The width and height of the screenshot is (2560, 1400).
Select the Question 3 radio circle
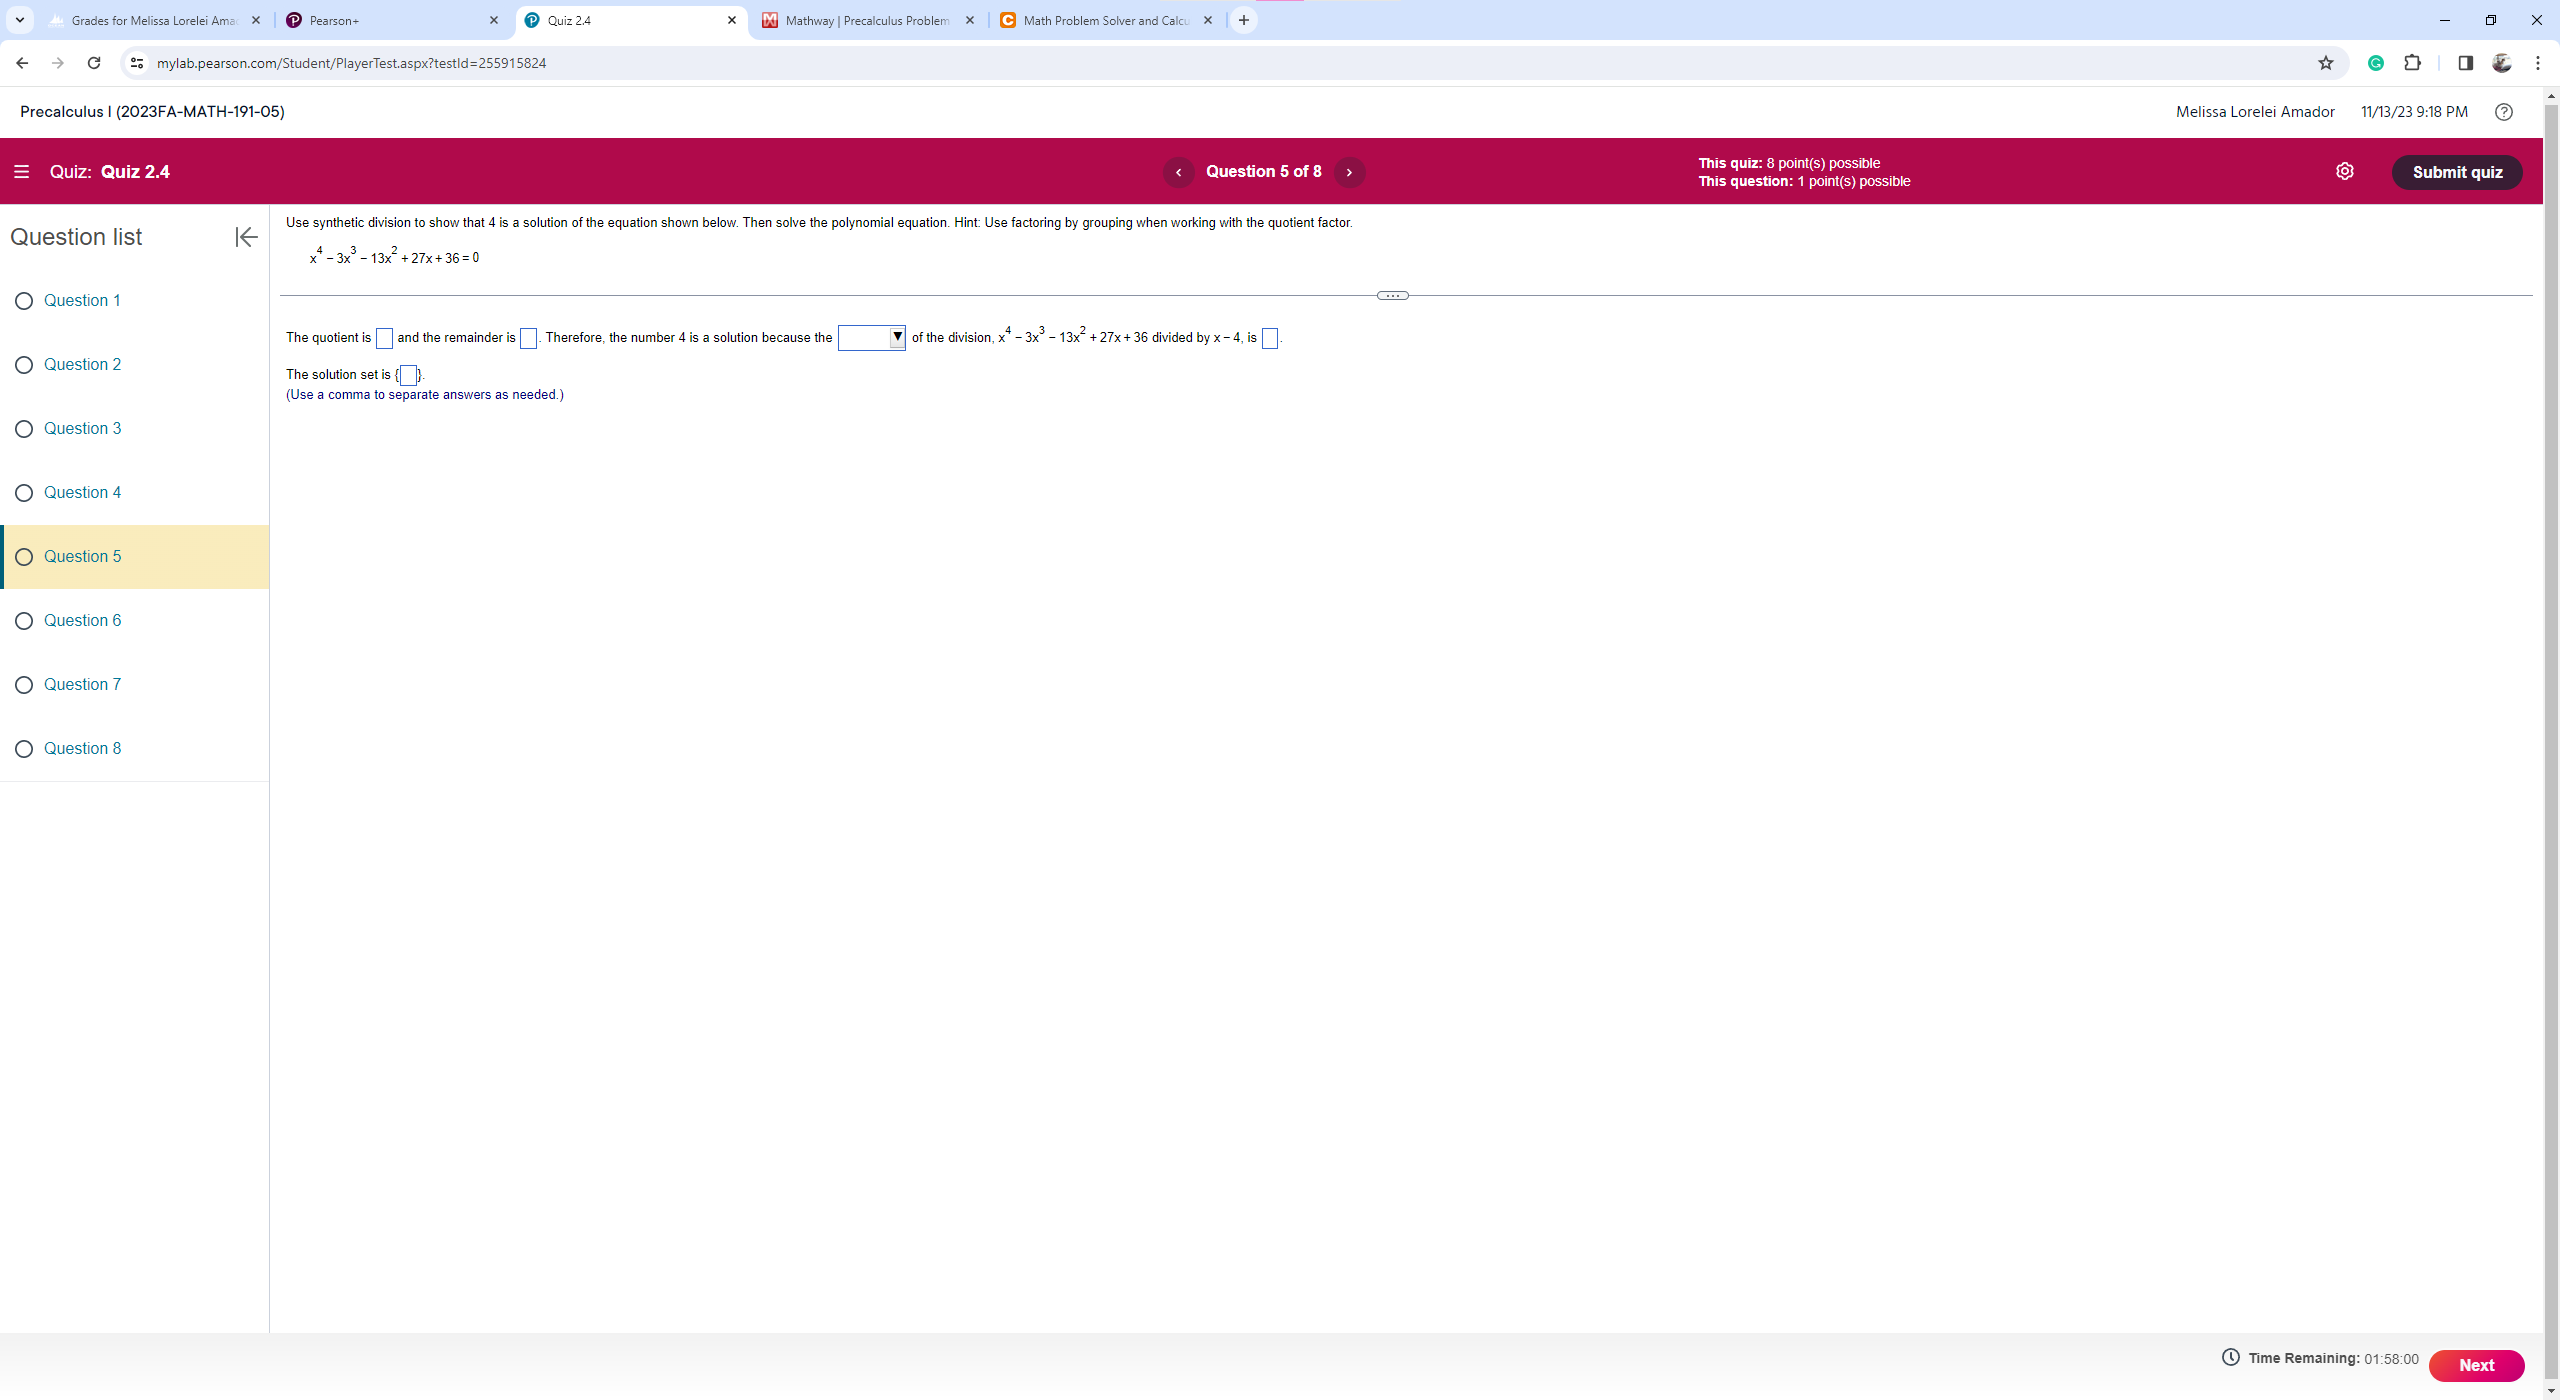(x=24, y=429)
